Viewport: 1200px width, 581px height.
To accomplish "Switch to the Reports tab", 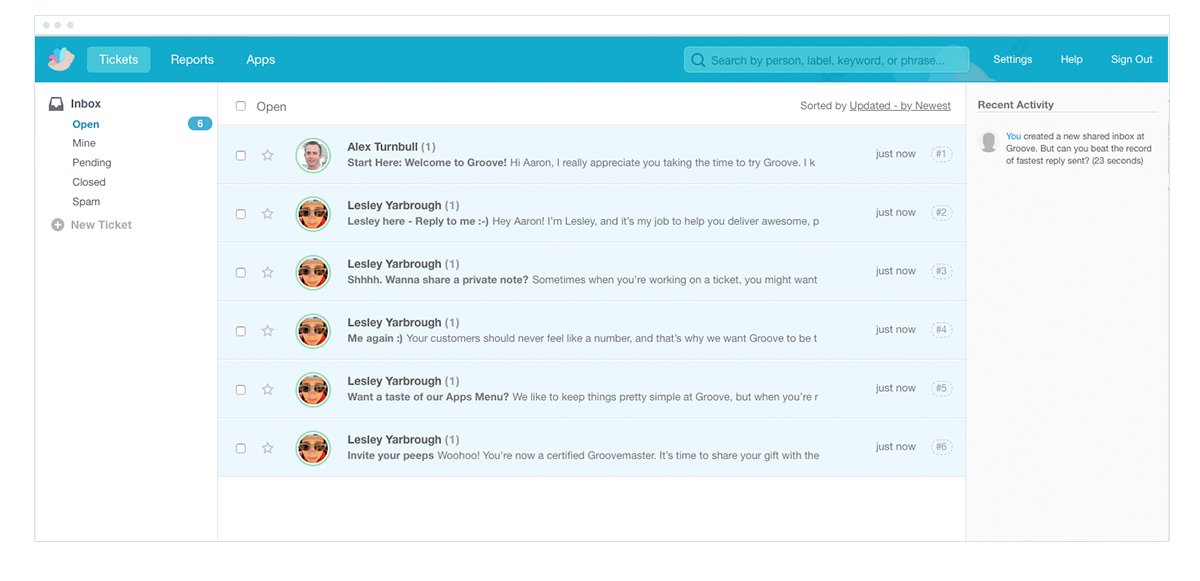I will coord(192,59).
